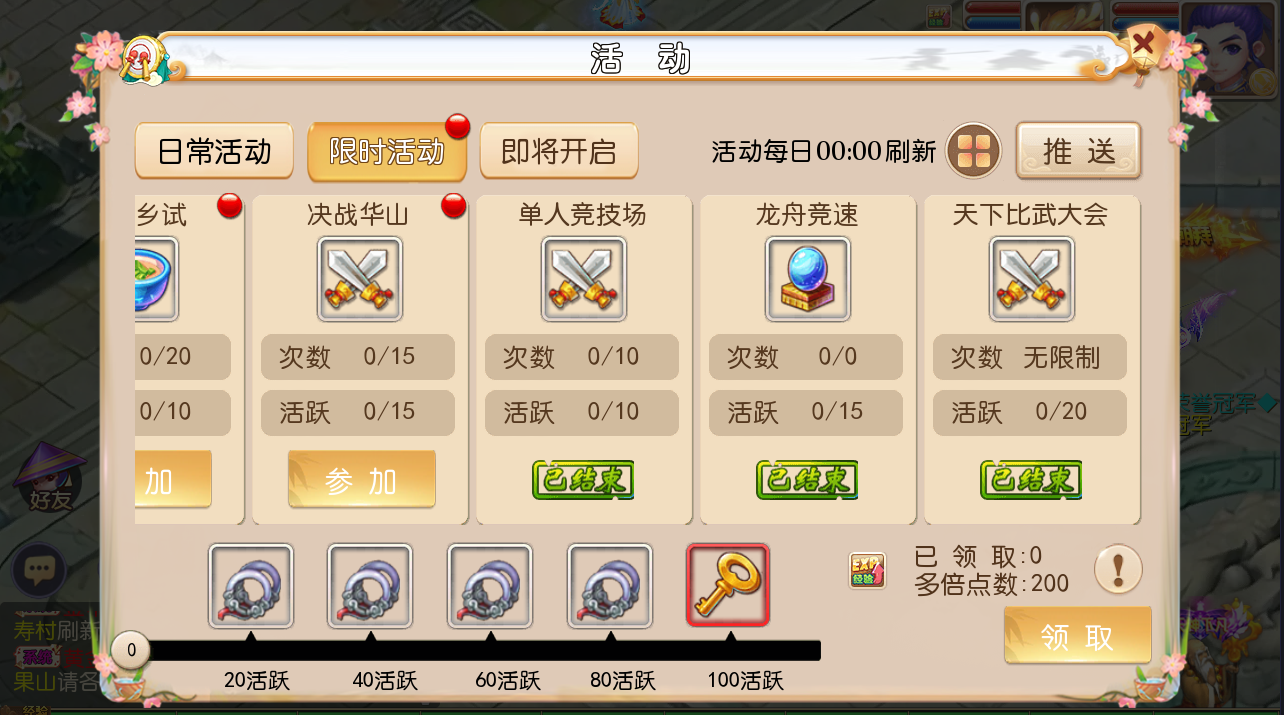Screen dimensions: 1284x715
Task: Click the 40活跃 reward ring icon
Action: 370,586
